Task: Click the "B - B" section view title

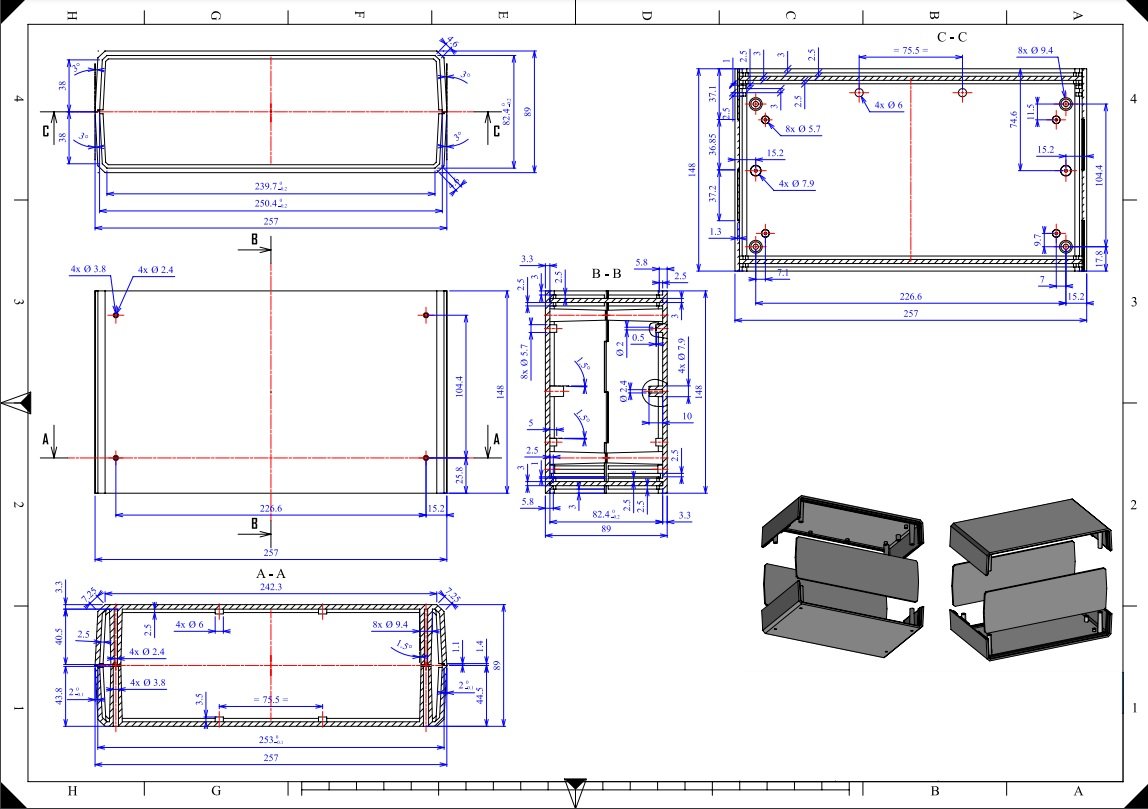Action: pyautogui.click(x=608, y=271)
